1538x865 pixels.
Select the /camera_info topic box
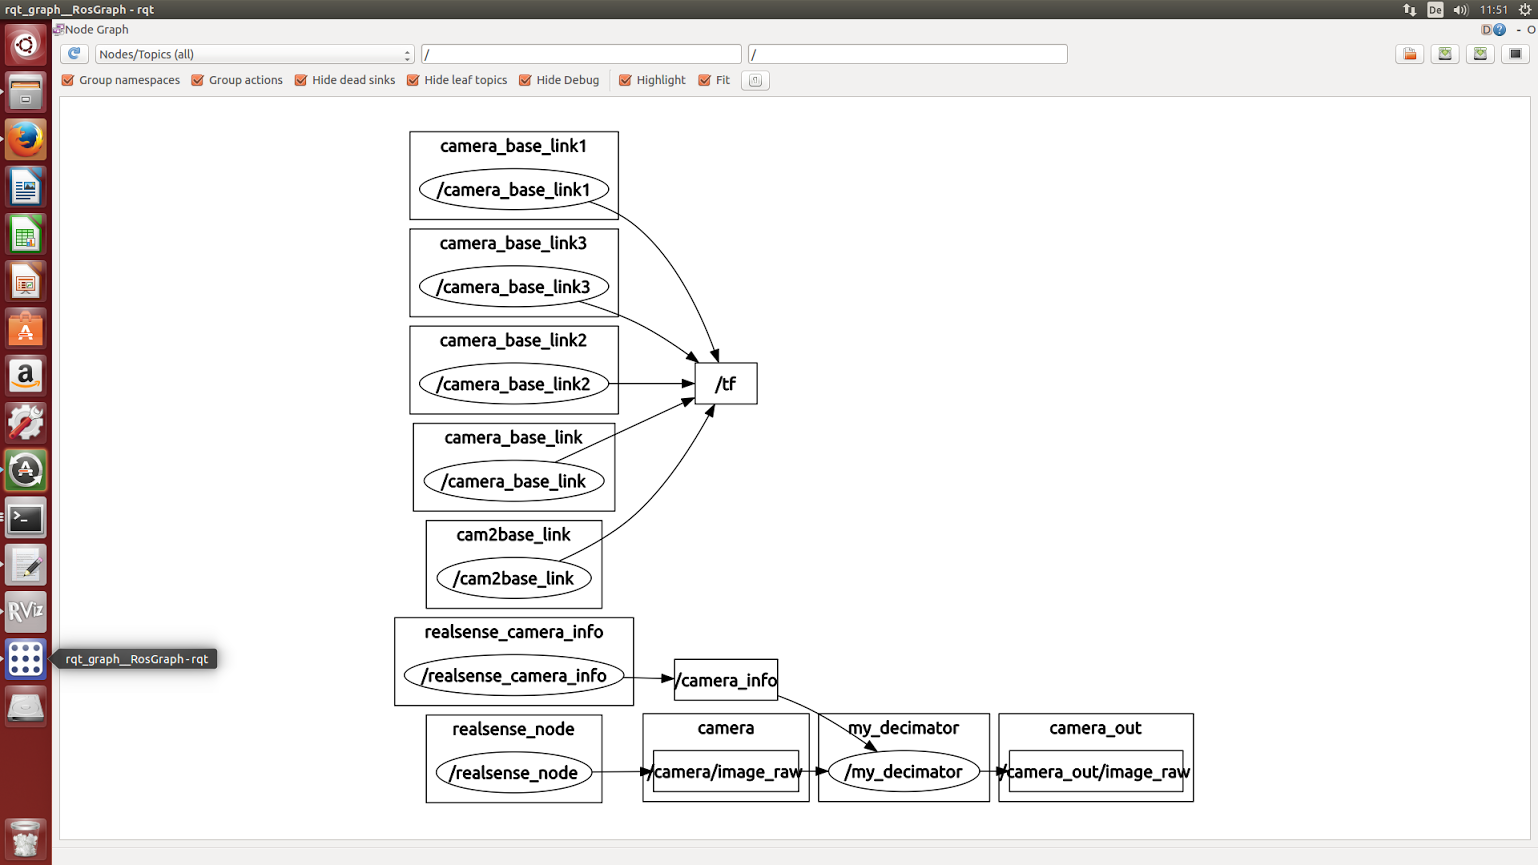click(x=726, y=680)
